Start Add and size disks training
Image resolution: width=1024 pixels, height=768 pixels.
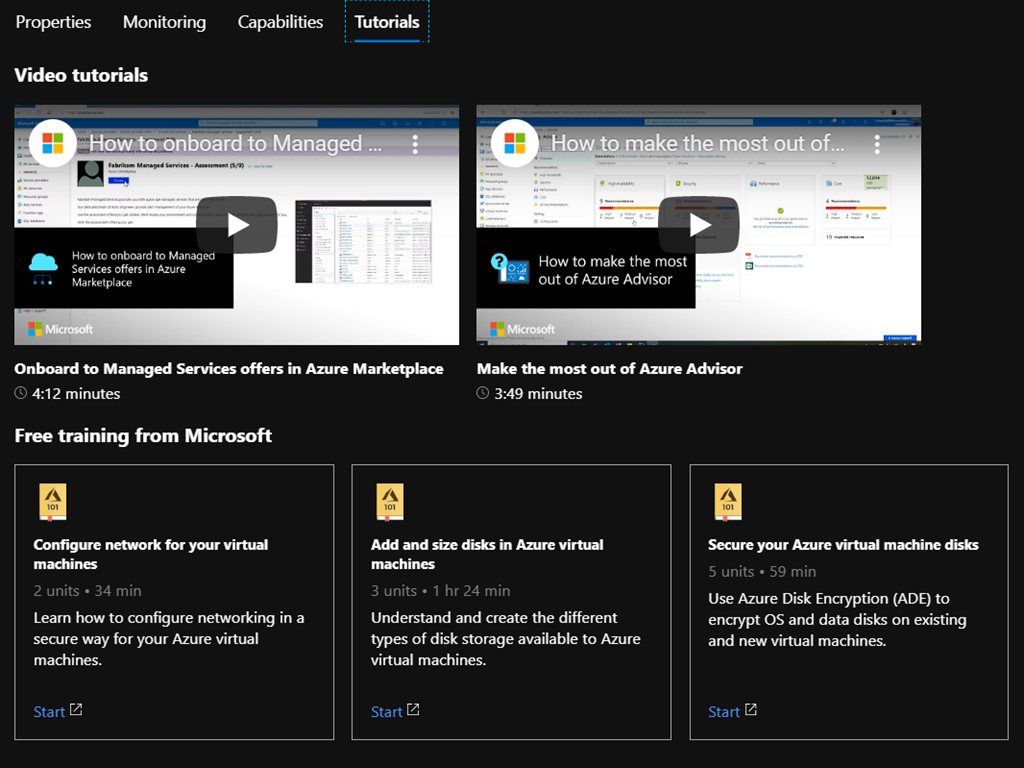(386, 712)
